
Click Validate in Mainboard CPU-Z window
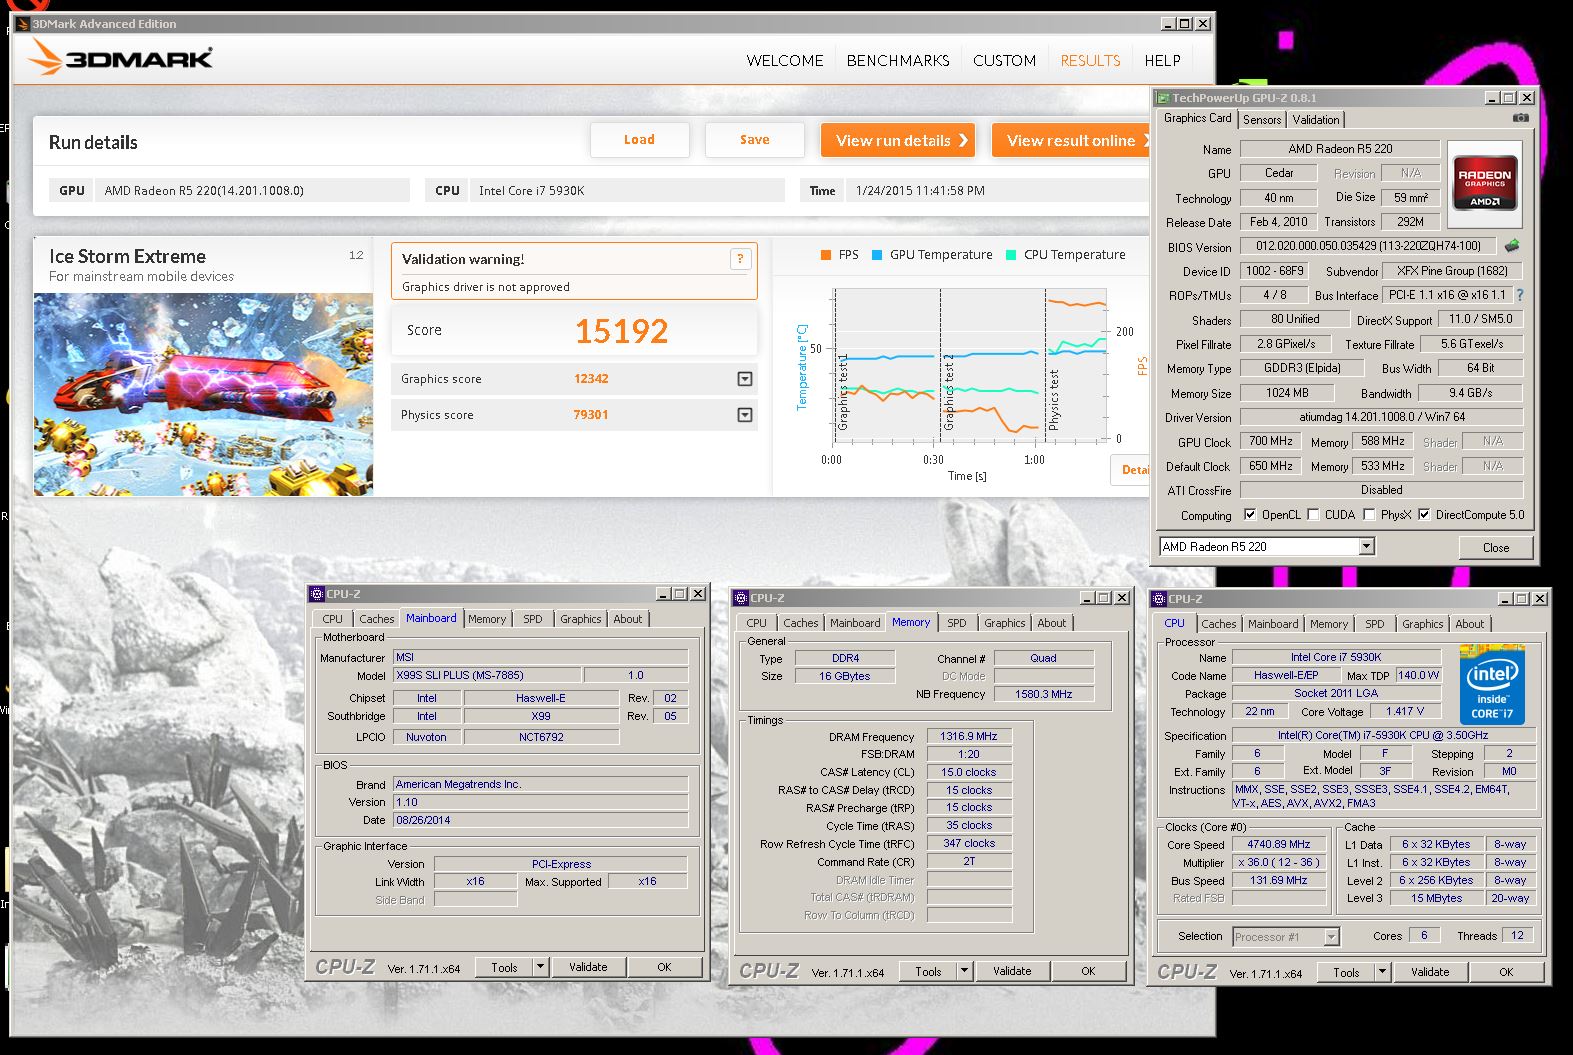click(588, 967)
